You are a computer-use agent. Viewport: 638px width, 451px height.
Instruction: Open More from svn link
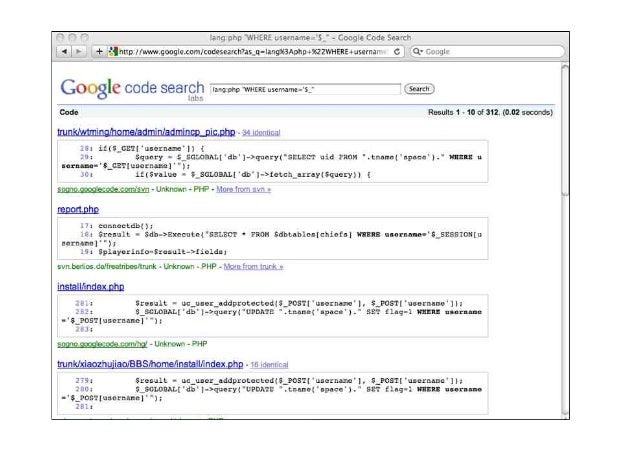point(243,189)
